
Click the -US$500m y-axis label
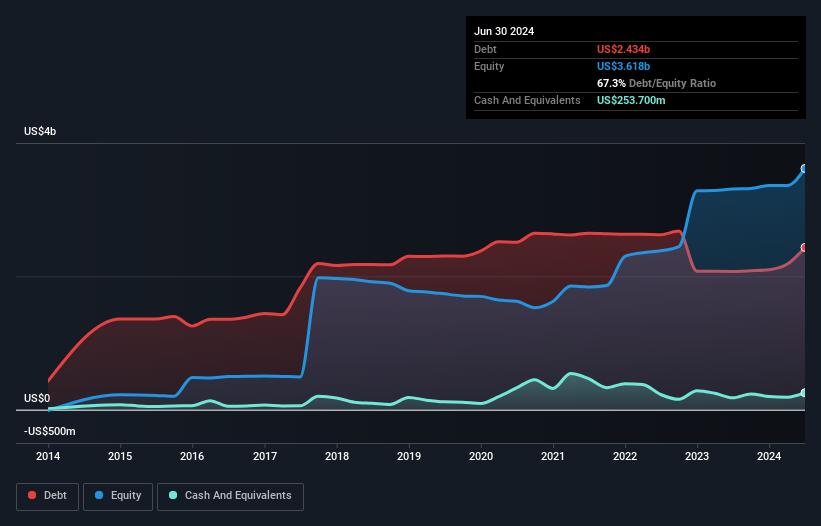coord(50,431)
